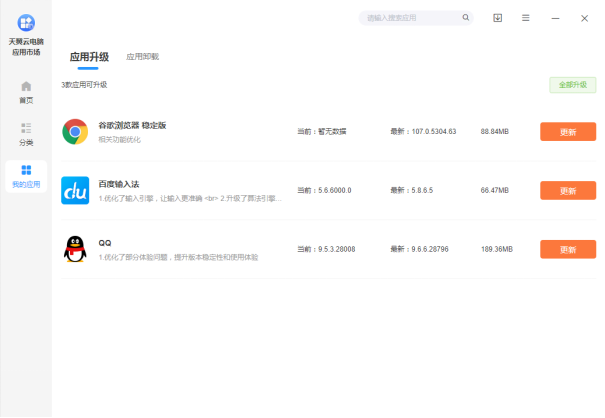Viewport: 605px width, 418px height.
Task: Switch to the 应用卸载 tab
Action: pos(142,57)
